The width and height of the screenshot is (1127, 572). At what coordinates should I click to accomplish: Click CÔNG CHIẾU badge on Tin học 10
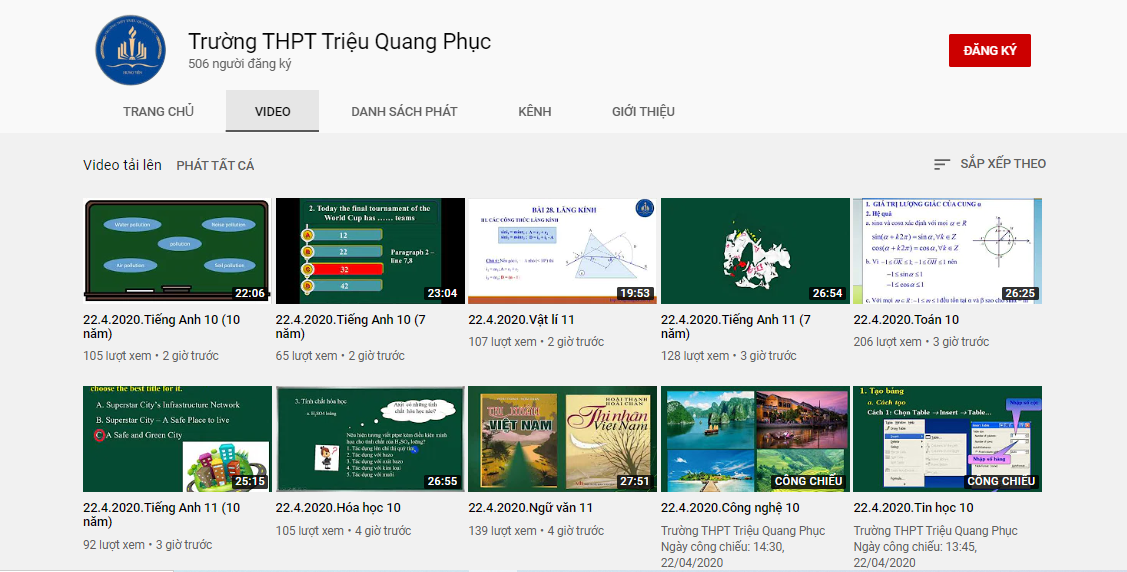click(1001, 481)
